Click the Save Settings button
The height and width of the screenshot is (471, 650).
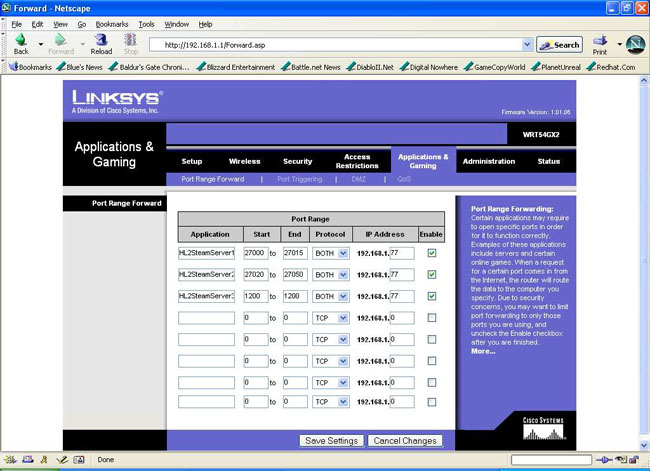pos(331,441)
